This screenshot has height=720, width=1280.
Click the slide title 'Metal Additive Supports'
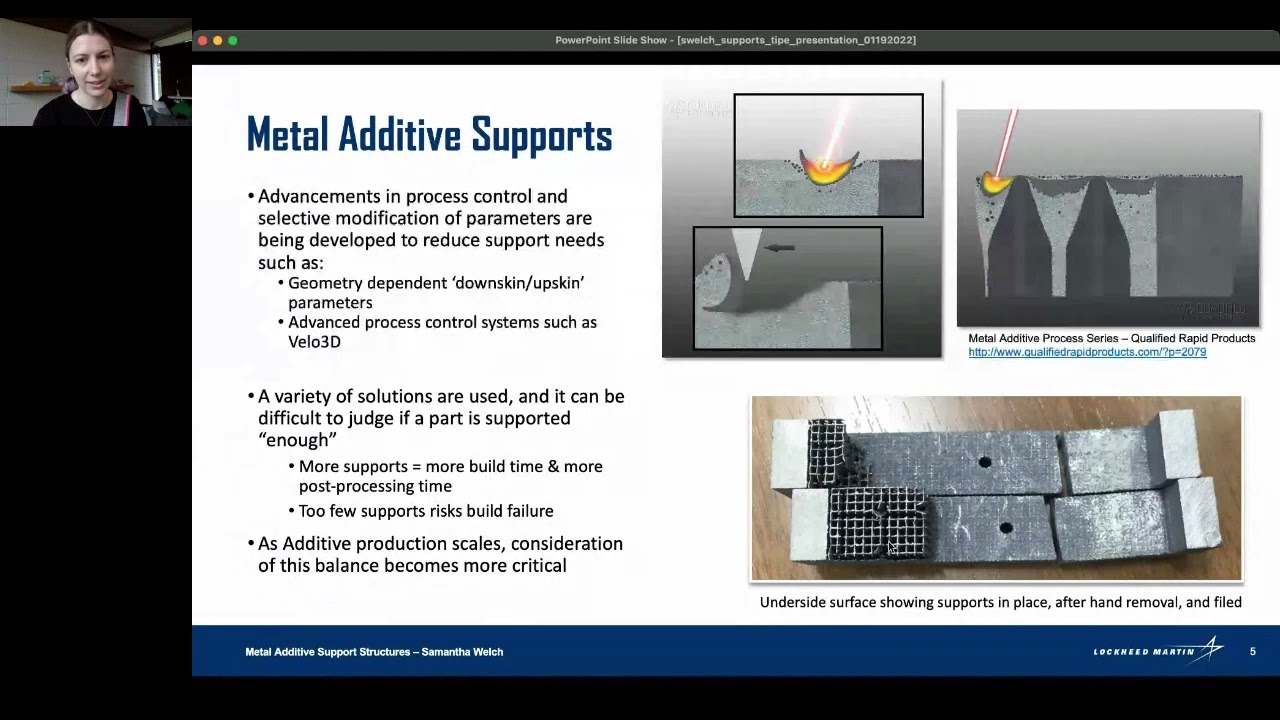429,135
